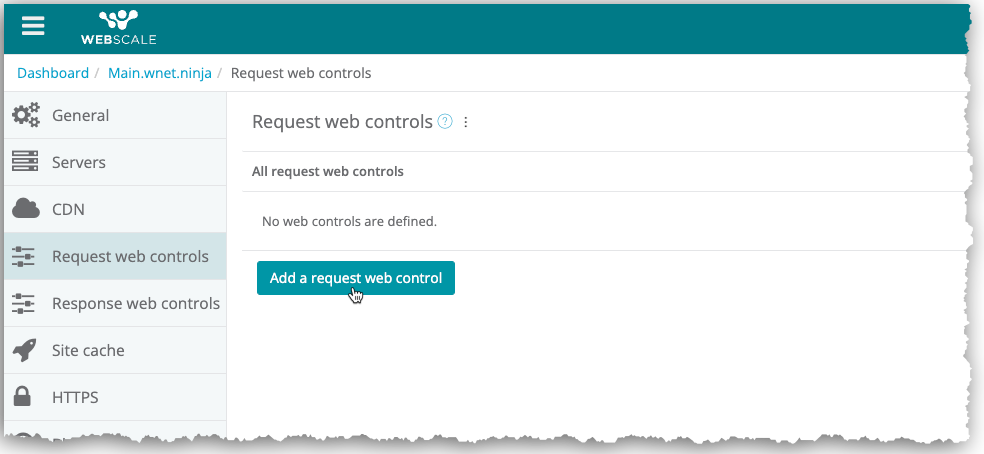Click the Site cache rocket icon
Screen dimensions: 984x454
point(25,351)
